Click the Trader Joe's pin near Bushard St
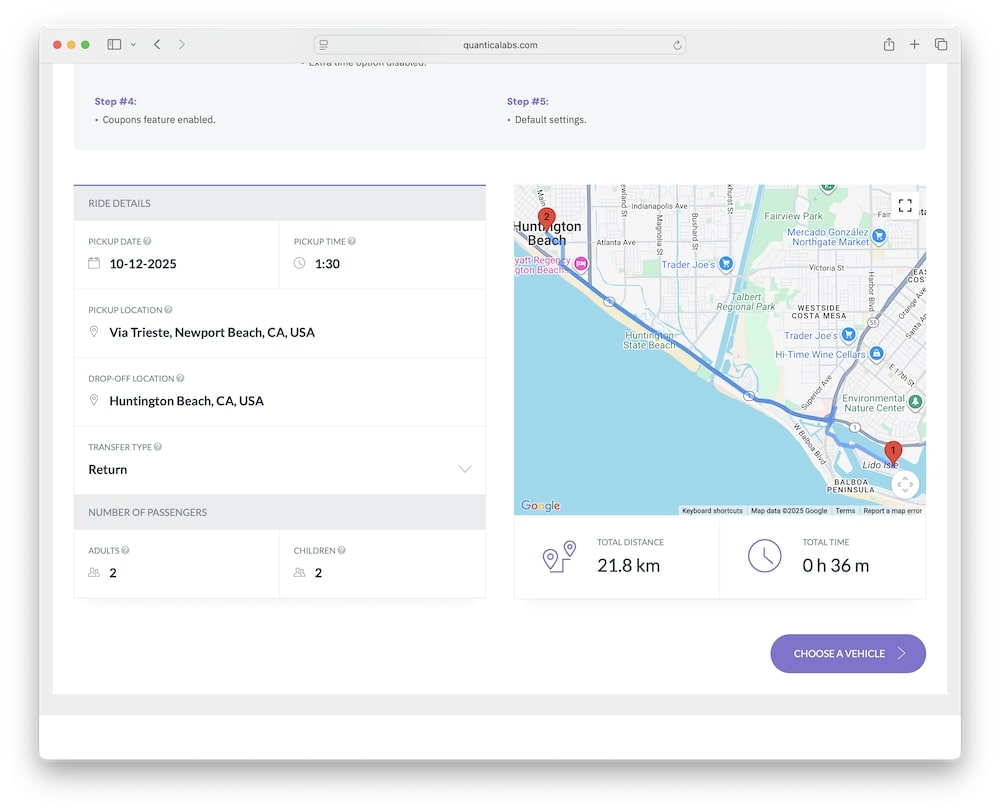The width and height of the screenshot is (1000, 811). (726, 263)
